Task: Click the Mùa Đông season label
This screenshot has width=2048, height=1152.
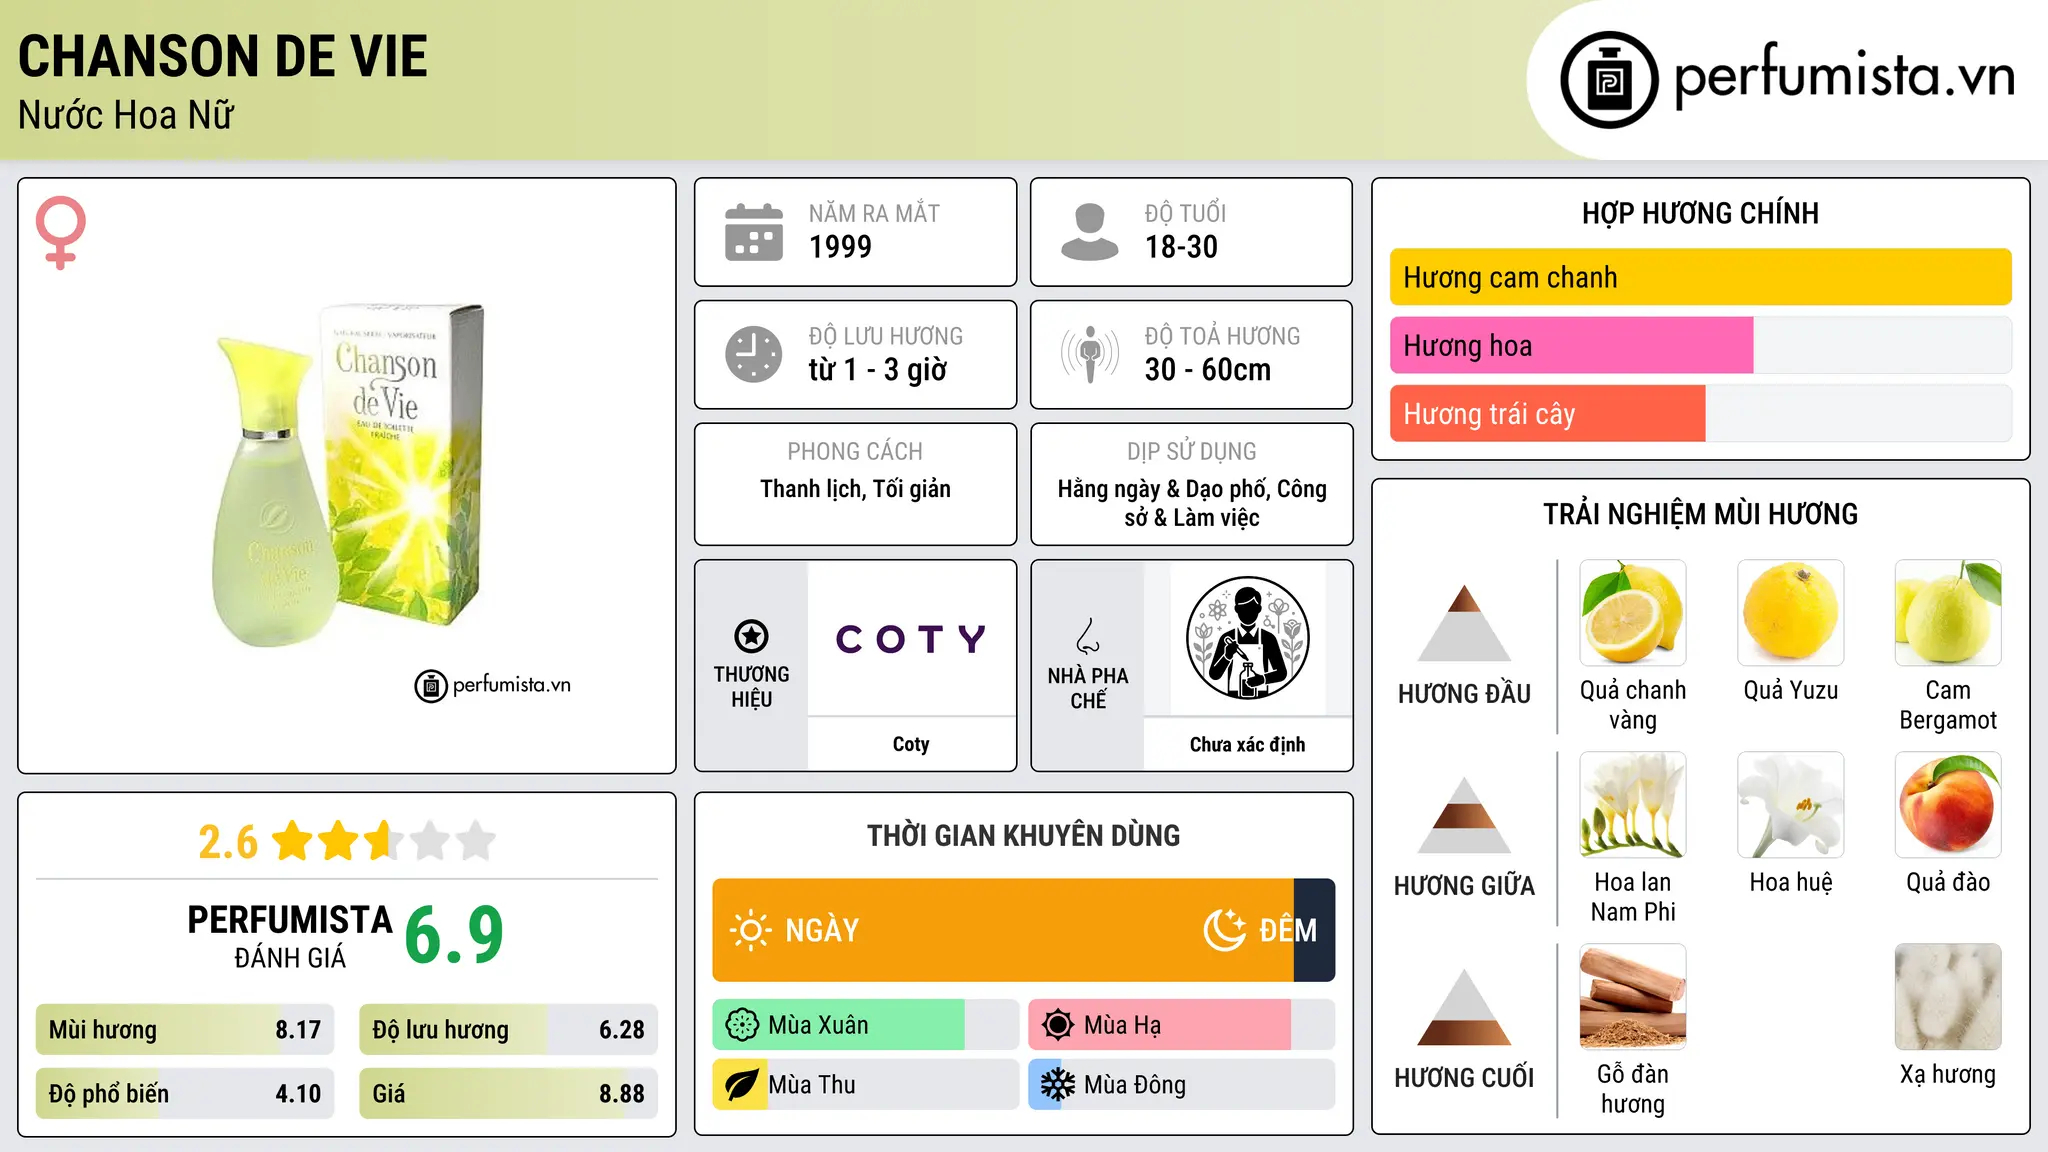Action: coord(1135,1085)
